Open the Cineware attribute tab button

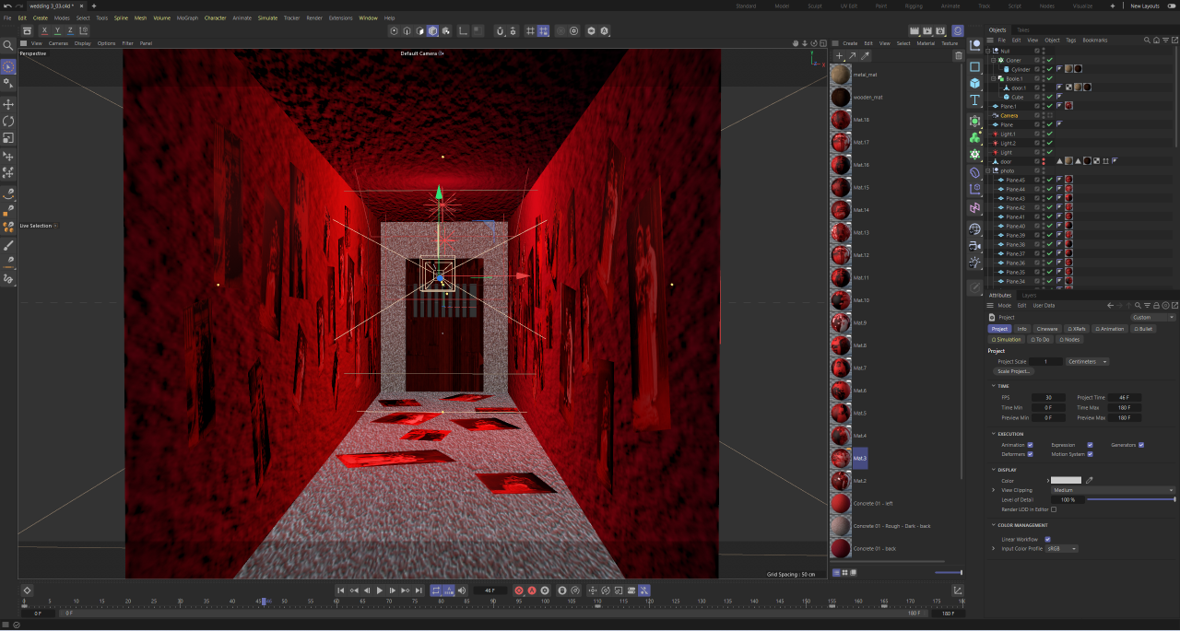pos(1047,328)
